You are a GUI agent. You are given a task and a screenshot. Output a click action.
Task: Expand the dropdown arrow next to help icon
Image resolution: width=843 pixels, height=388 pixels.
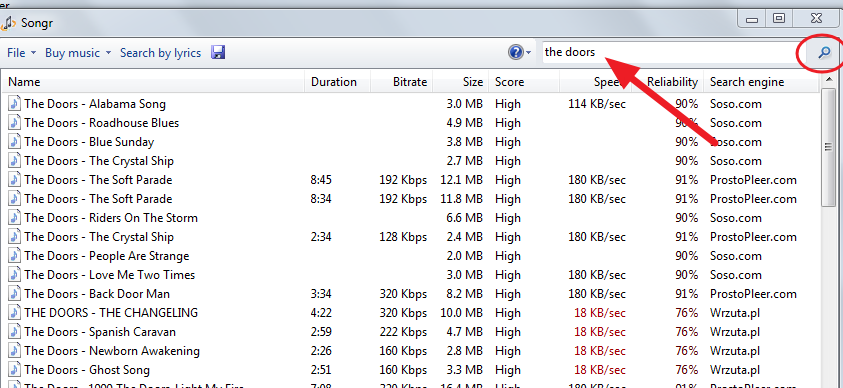528,53
